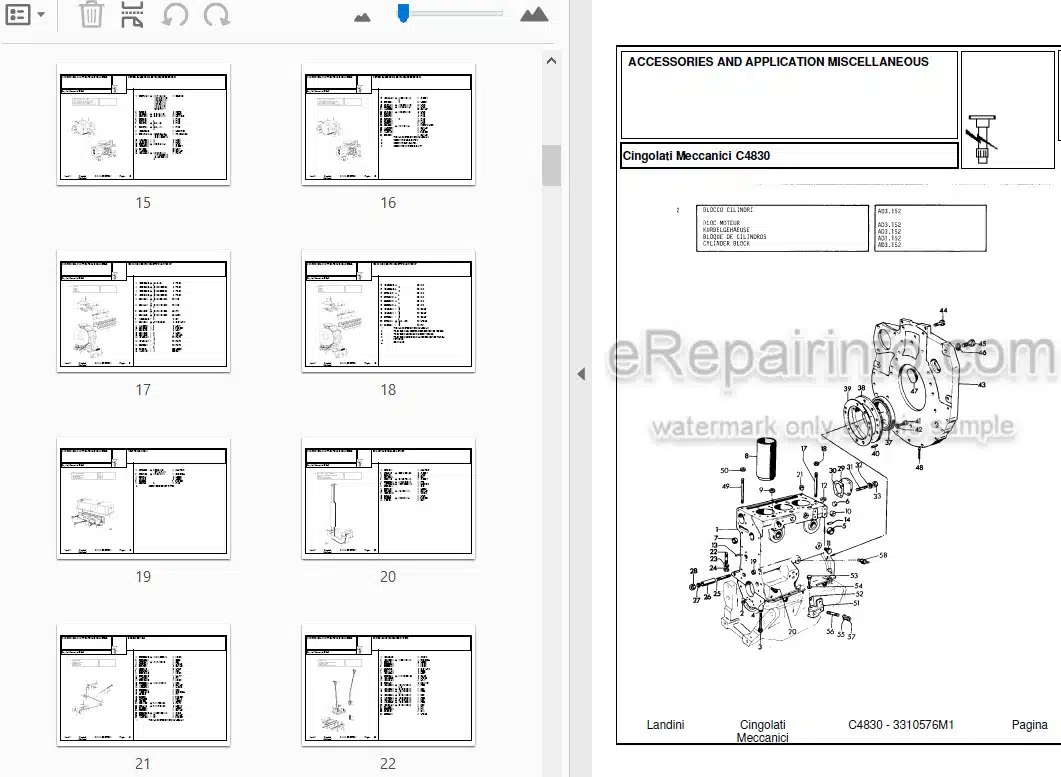Click the page number label 19
Viewport: 1061px width, 777px height.
pos(143,577)
